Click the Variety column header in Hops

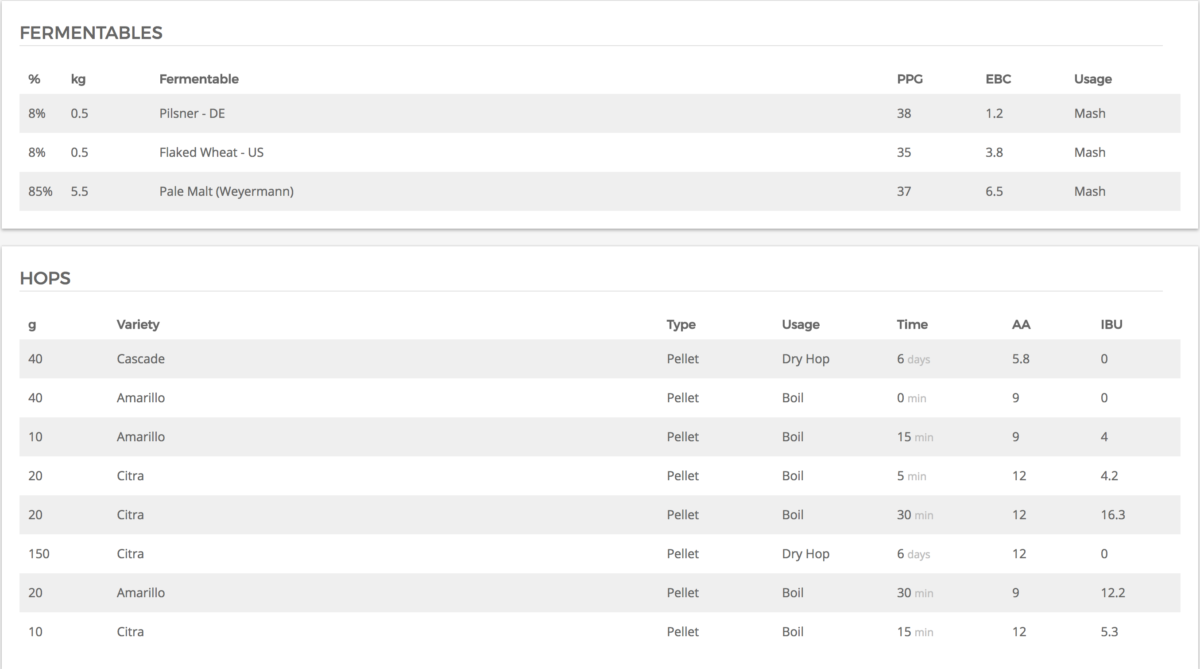coord(138,324)
